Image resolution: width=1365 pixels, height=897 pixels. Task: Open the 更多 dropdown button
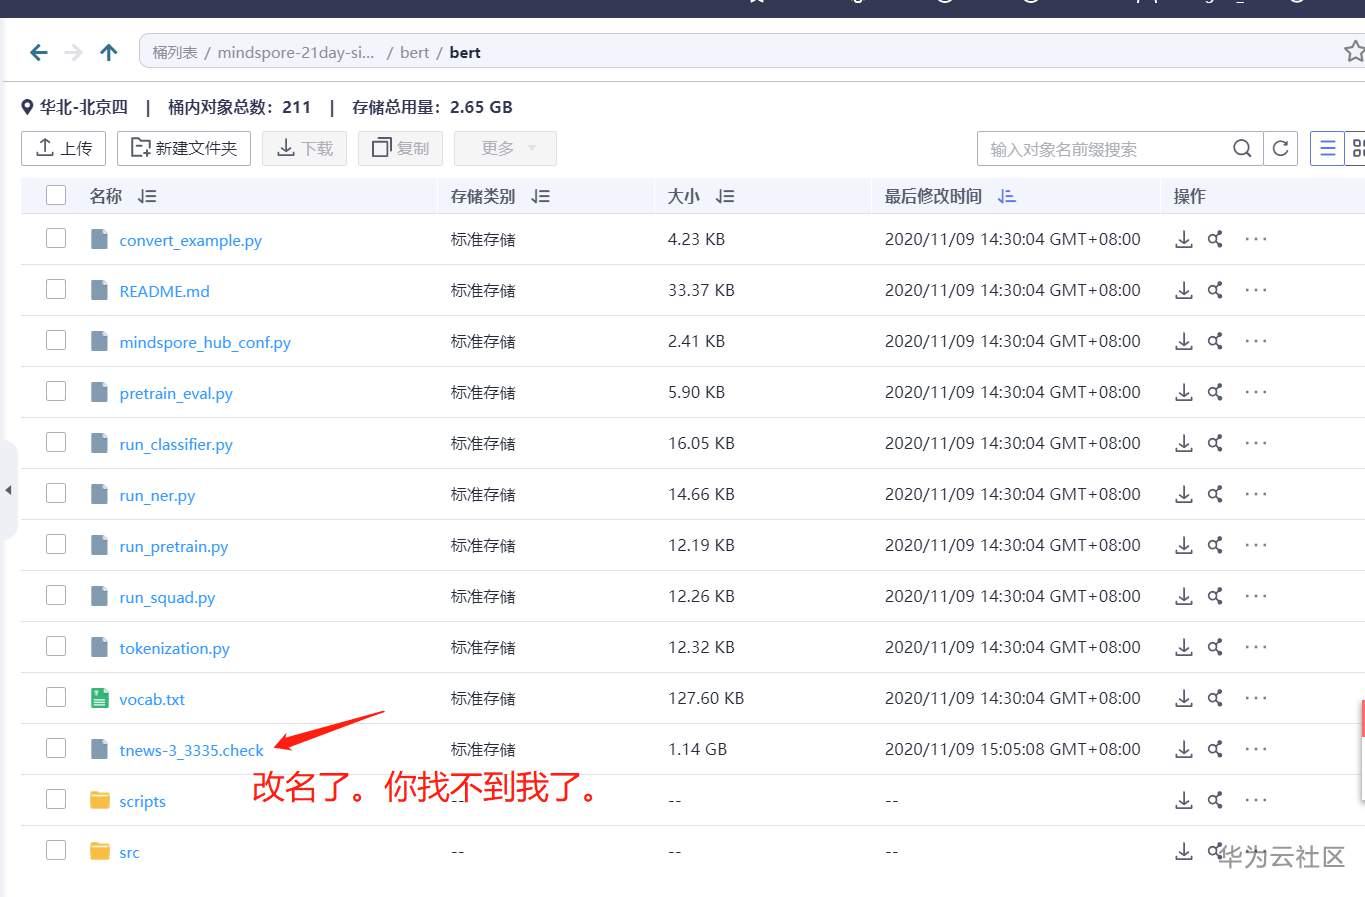(505, 149)
